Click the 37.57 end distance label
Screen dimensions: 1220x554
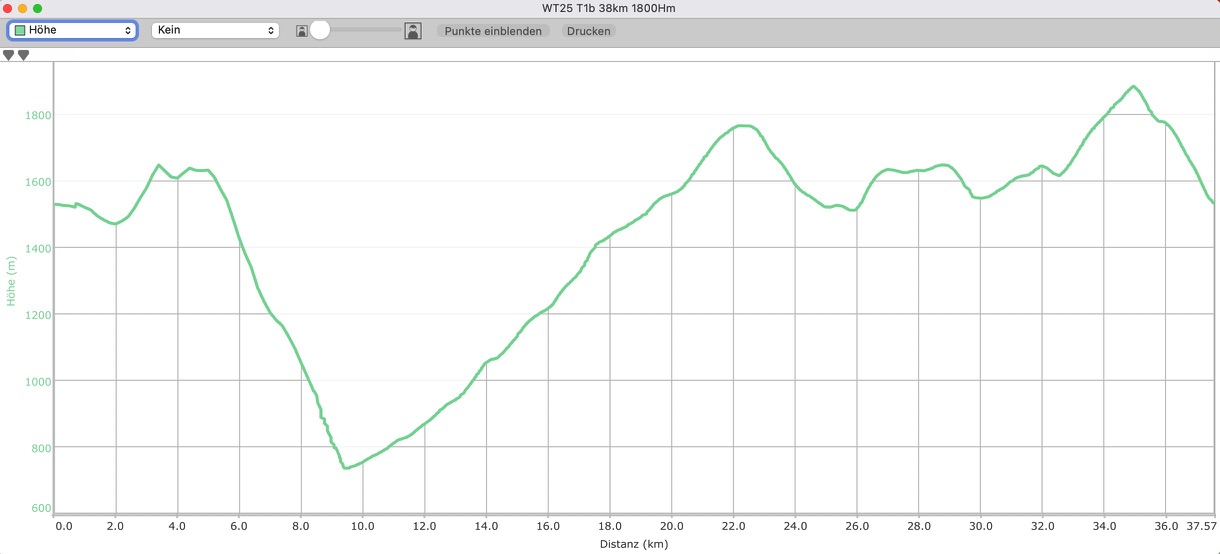tap(1198, 526)
